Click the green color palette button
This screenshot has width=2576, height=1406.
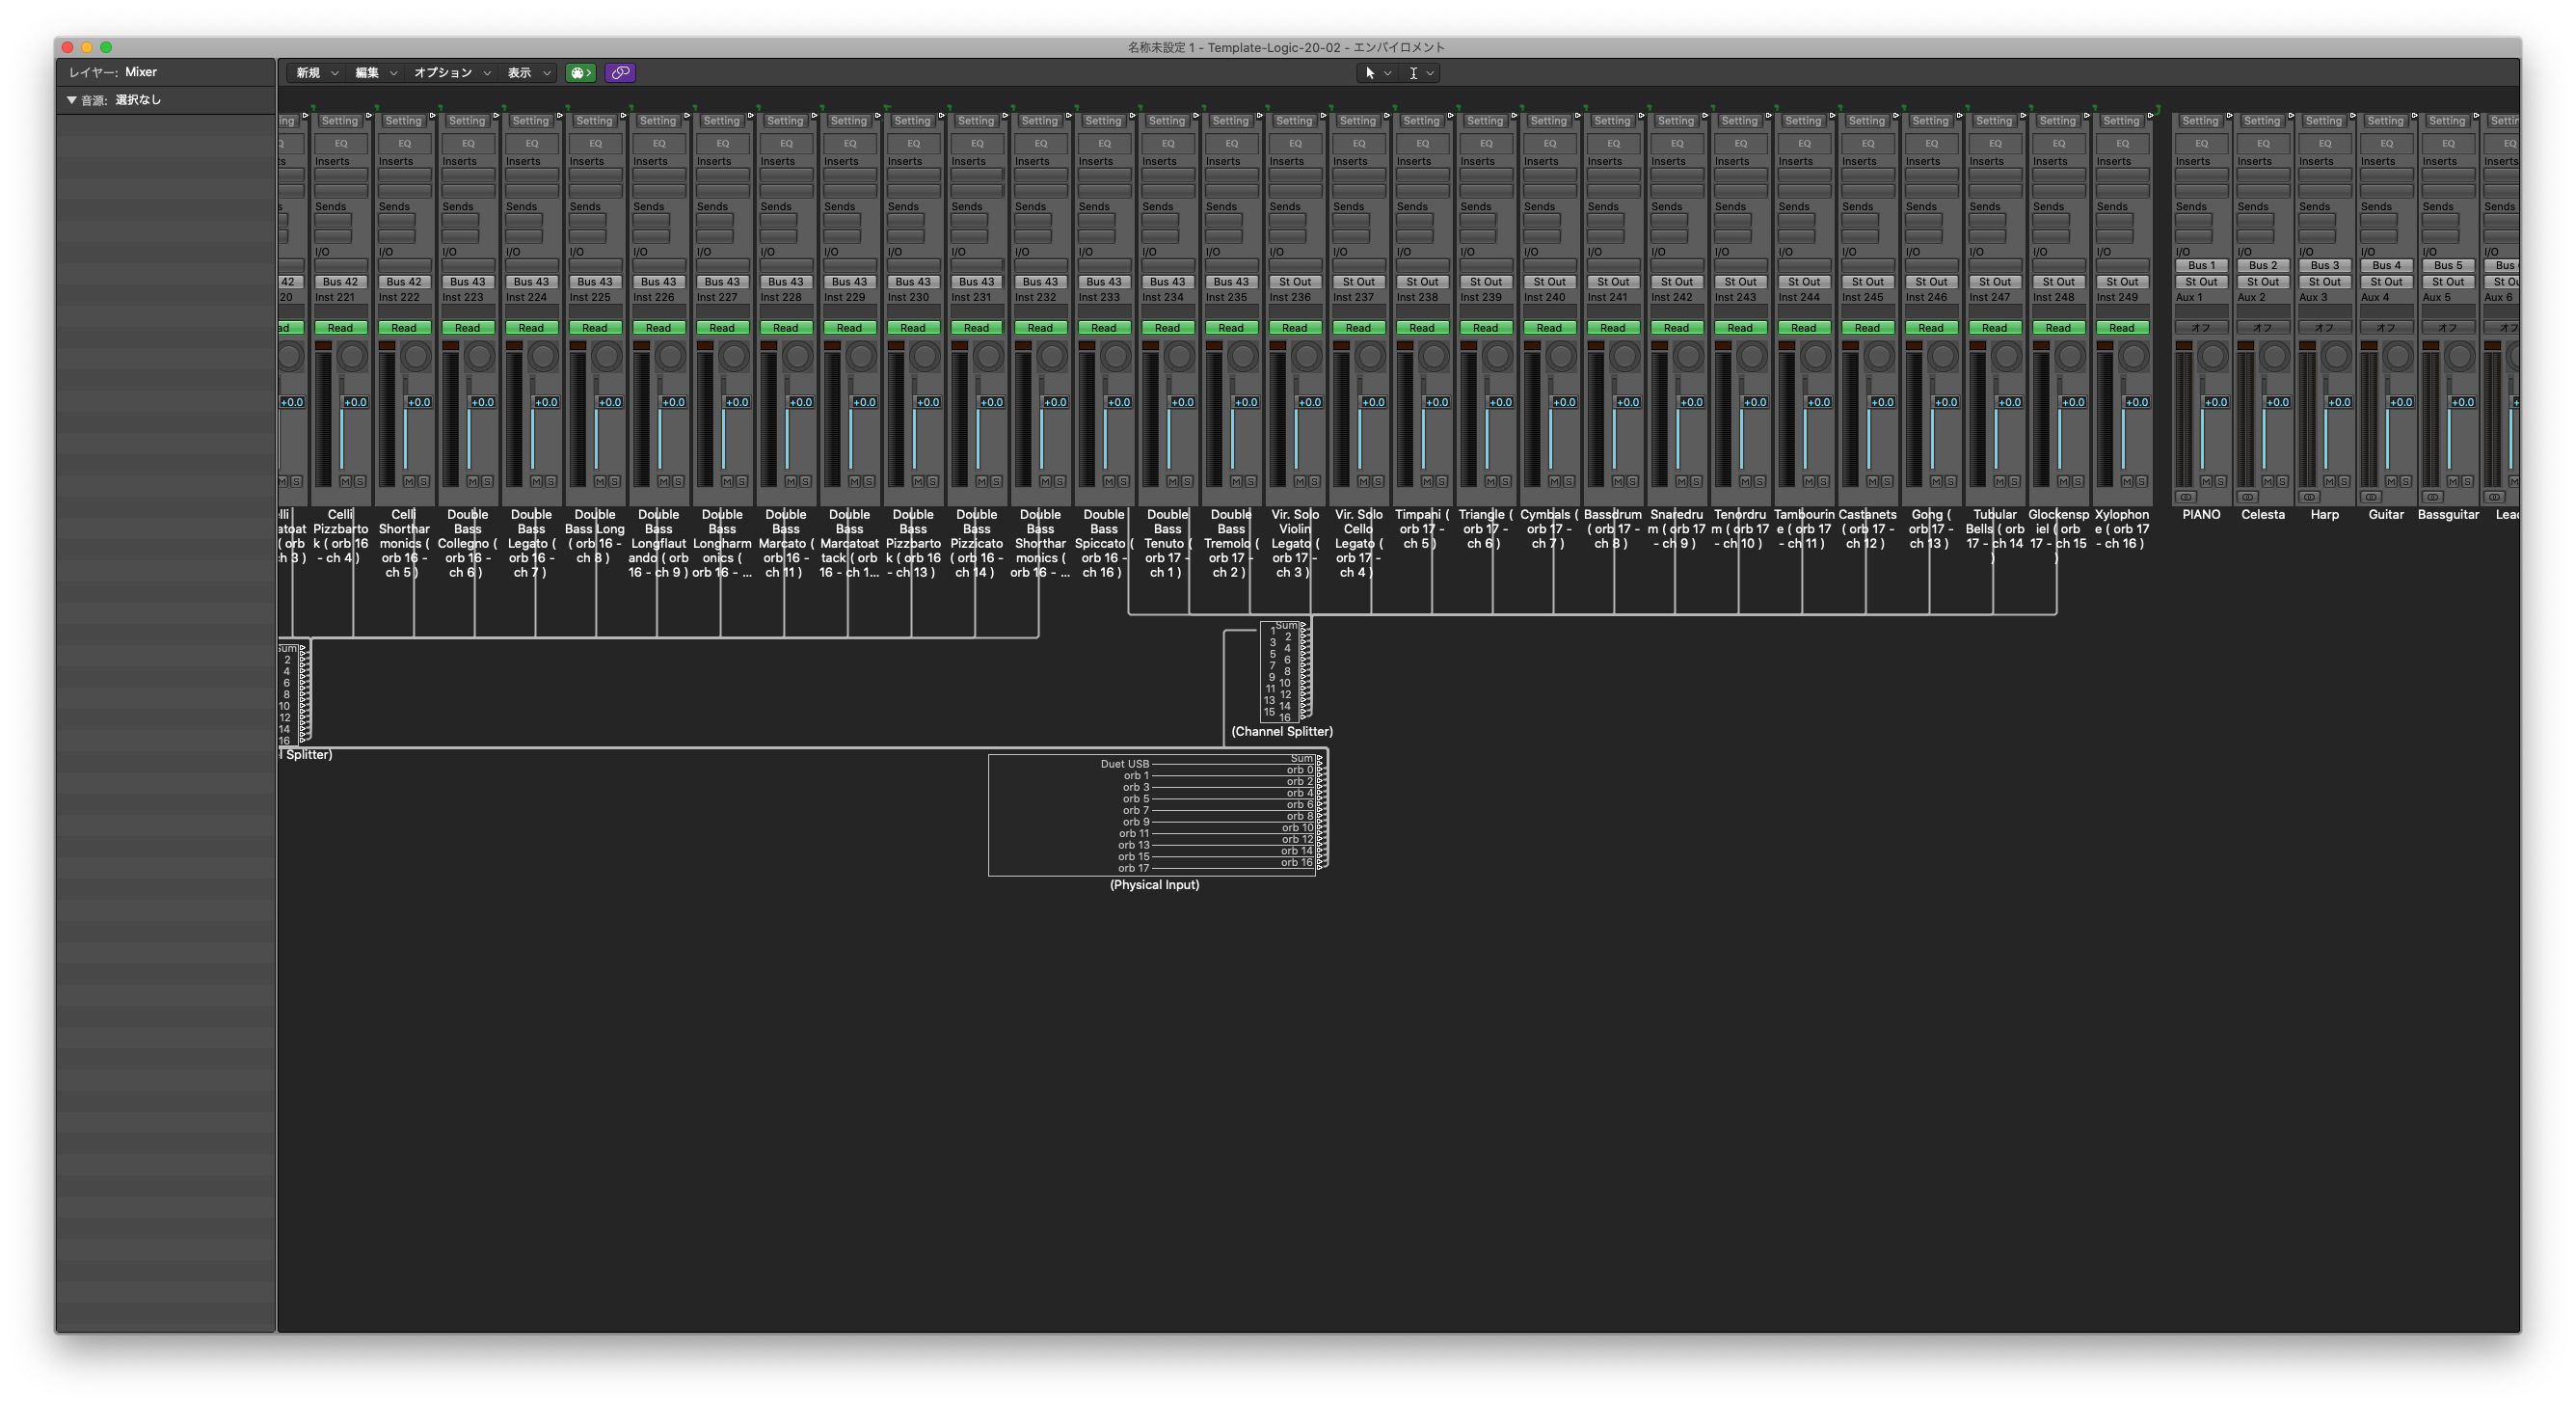pyautogui.click(x=580, y=73)
